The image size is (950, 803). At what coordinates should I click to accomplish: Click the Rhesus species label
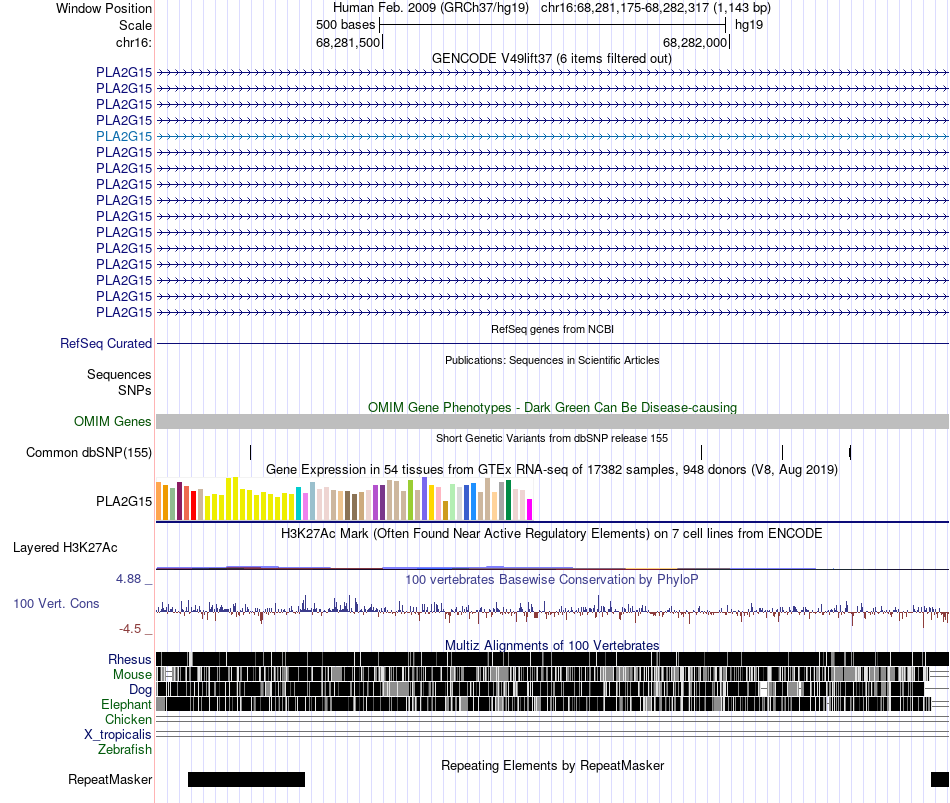click(129, 659)
